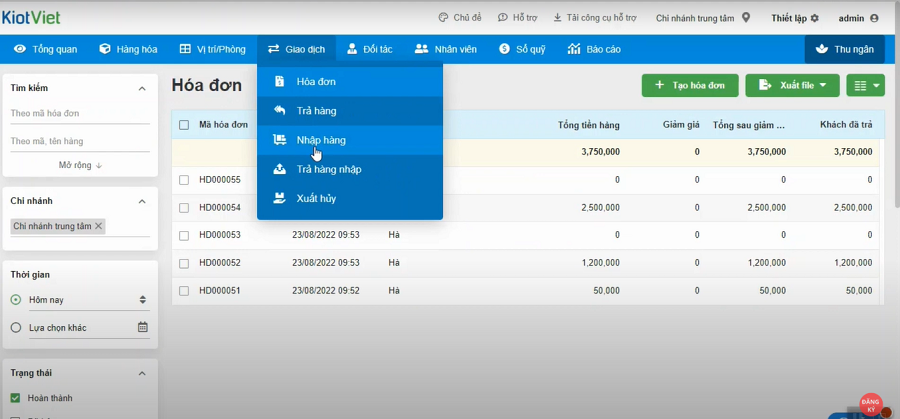The height and width of the screenshot is (419, 900).
Task: Click the Xuất hủy hand icon
Action: (280, 199)
